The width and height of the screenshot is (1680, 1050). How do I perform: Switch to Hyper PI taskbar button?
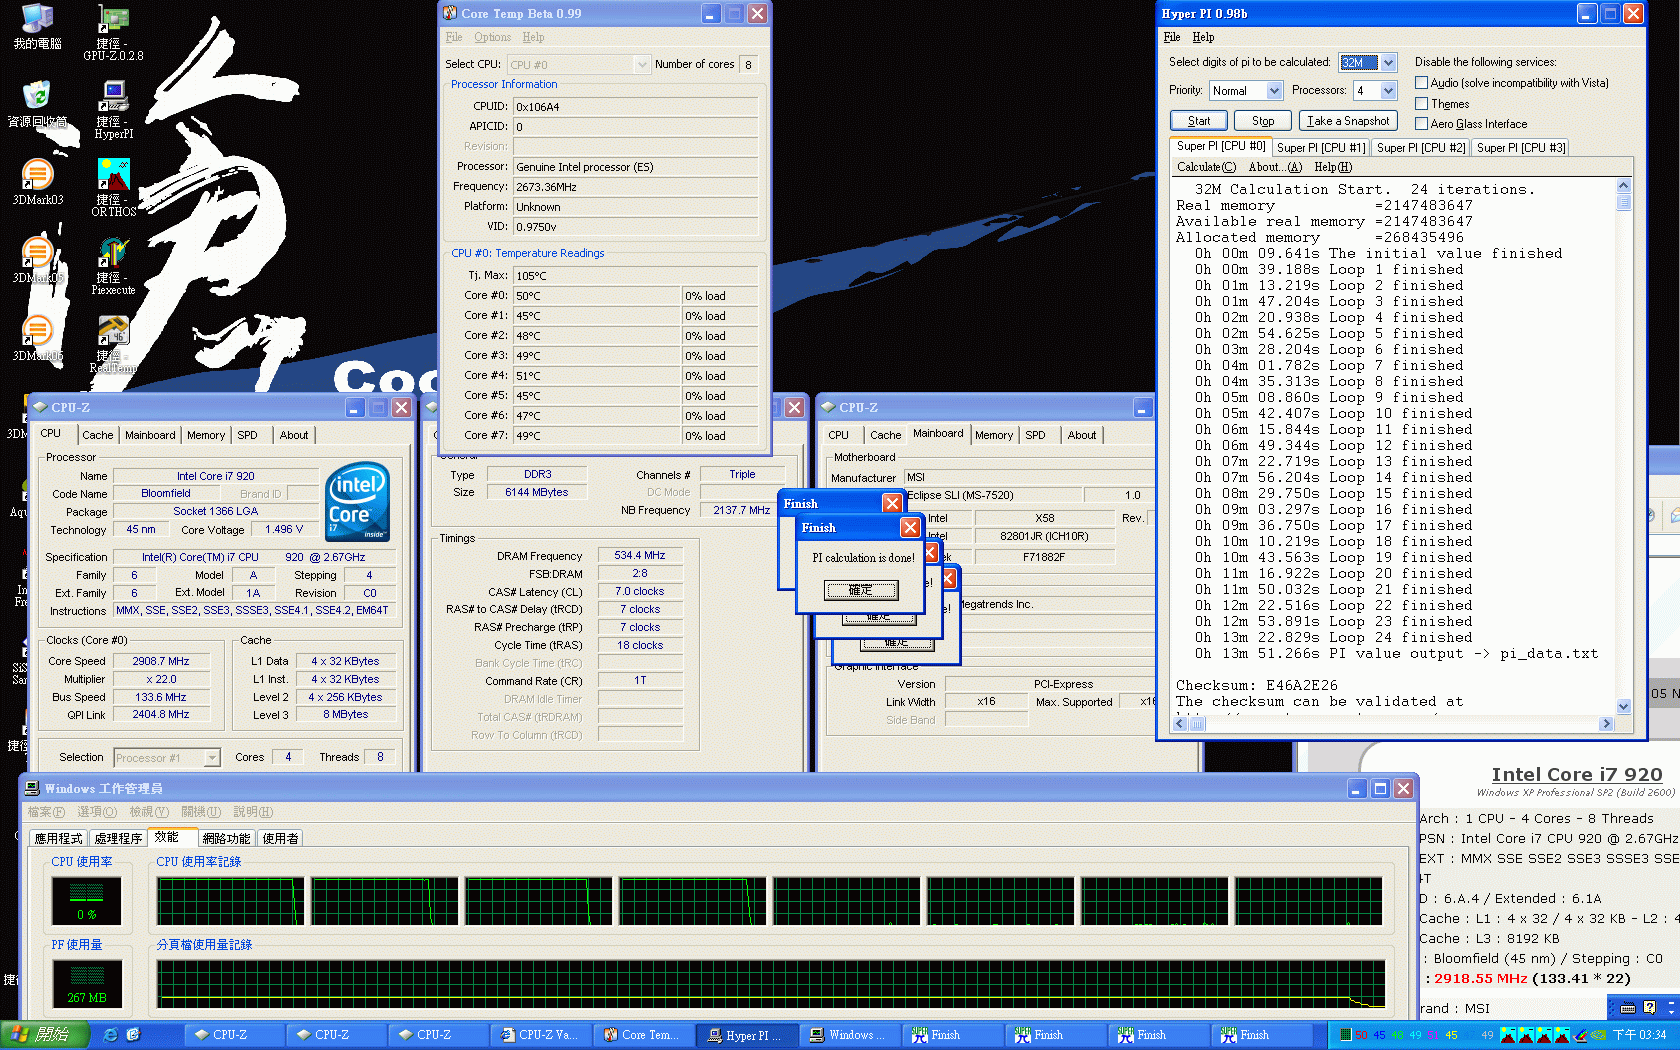748,1035
